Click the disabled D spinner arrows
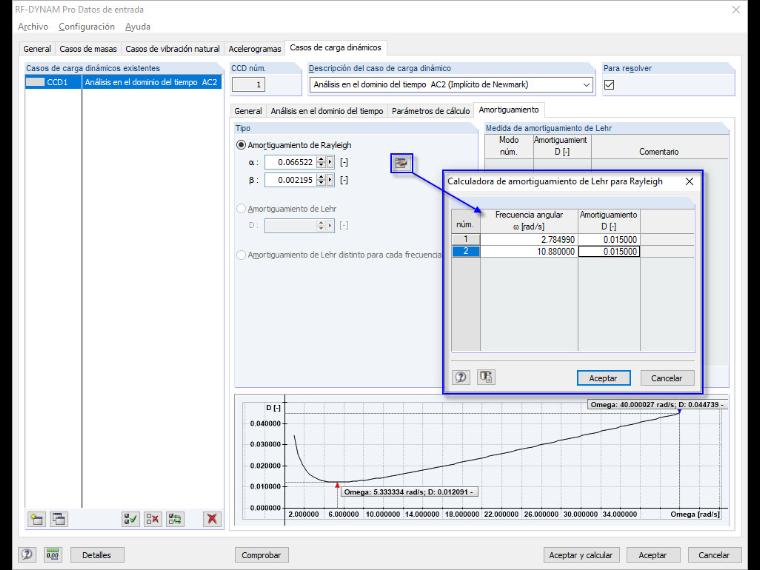The width and height of the screenshot is (760, 570). pyautogui.click(x=321, y=226)
